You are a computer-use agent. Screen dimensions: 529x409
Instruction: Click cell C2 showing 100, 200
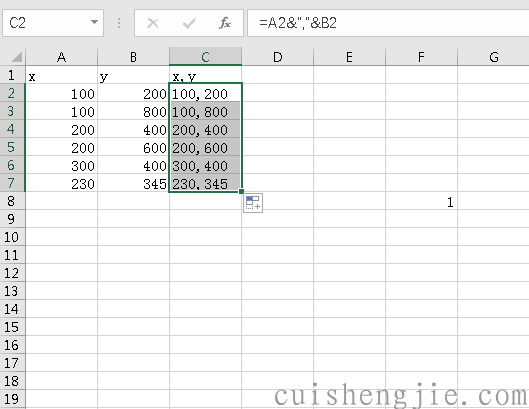point(205,93)
